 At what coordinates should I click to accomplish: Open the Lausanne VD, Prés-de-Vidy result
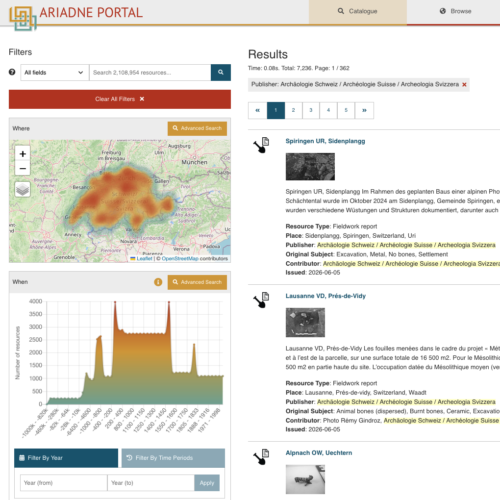coord(326,296)
